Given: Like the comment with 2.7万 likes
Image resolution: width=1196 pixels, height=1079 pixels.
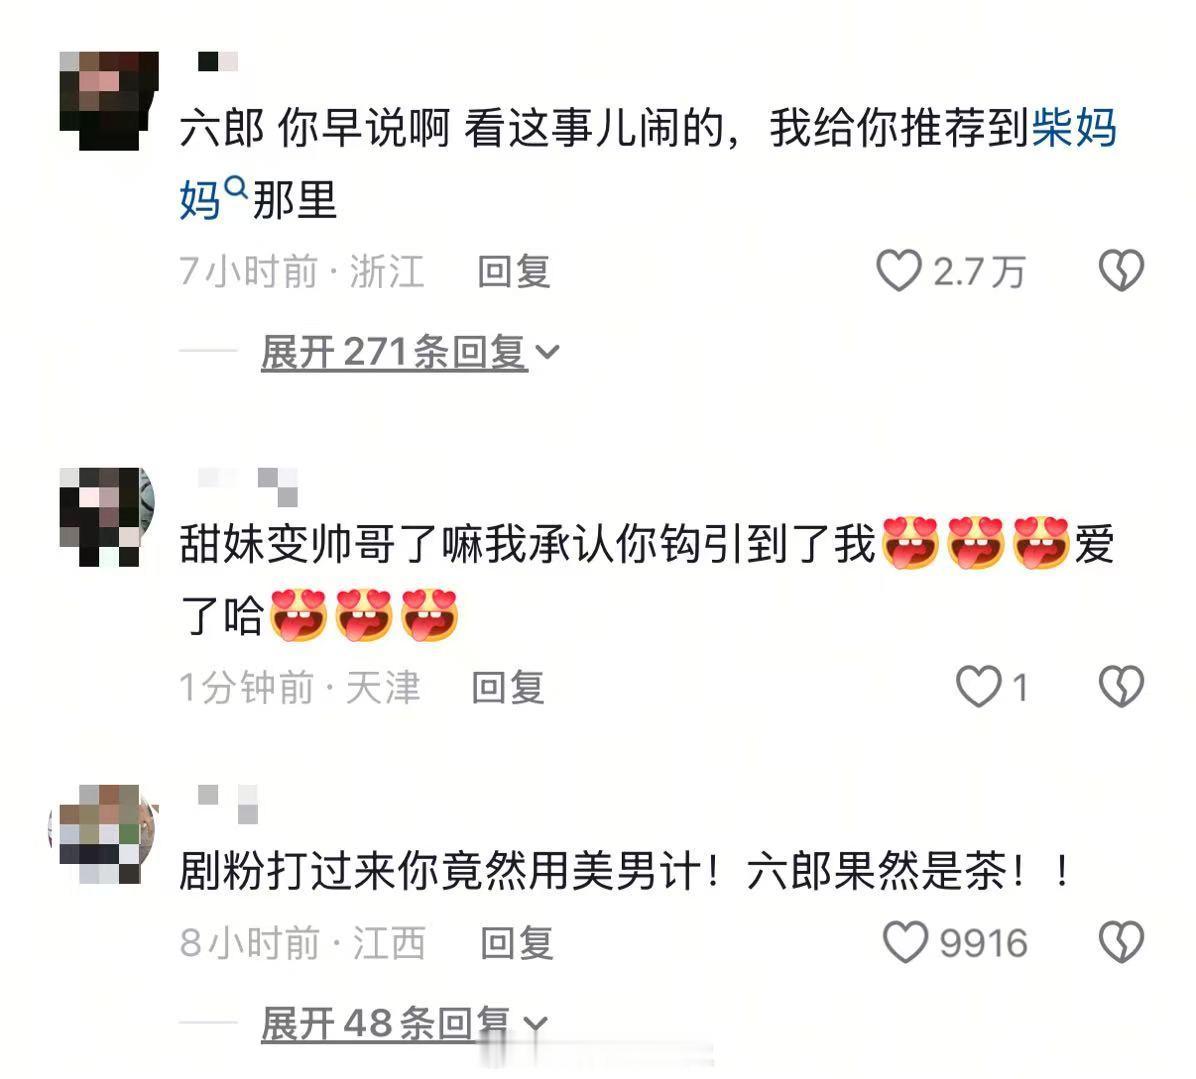Looking at the screenshot, I should (x=899, y=271).
